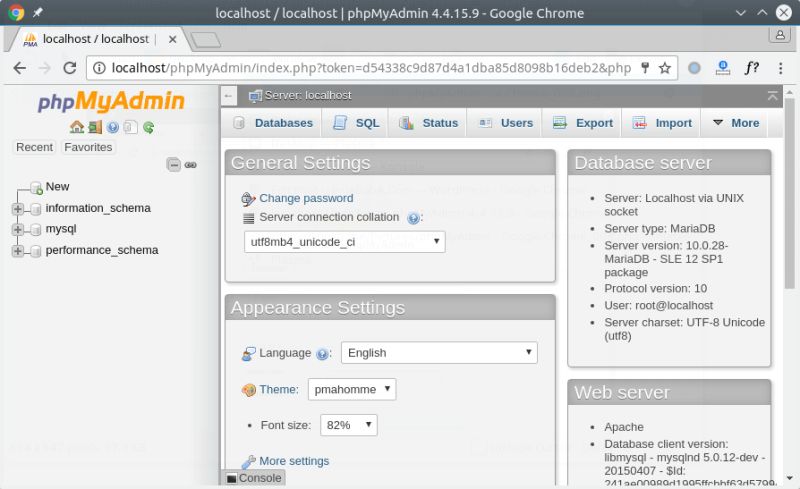Click the pin icon in window title bar

click(38, 13)
